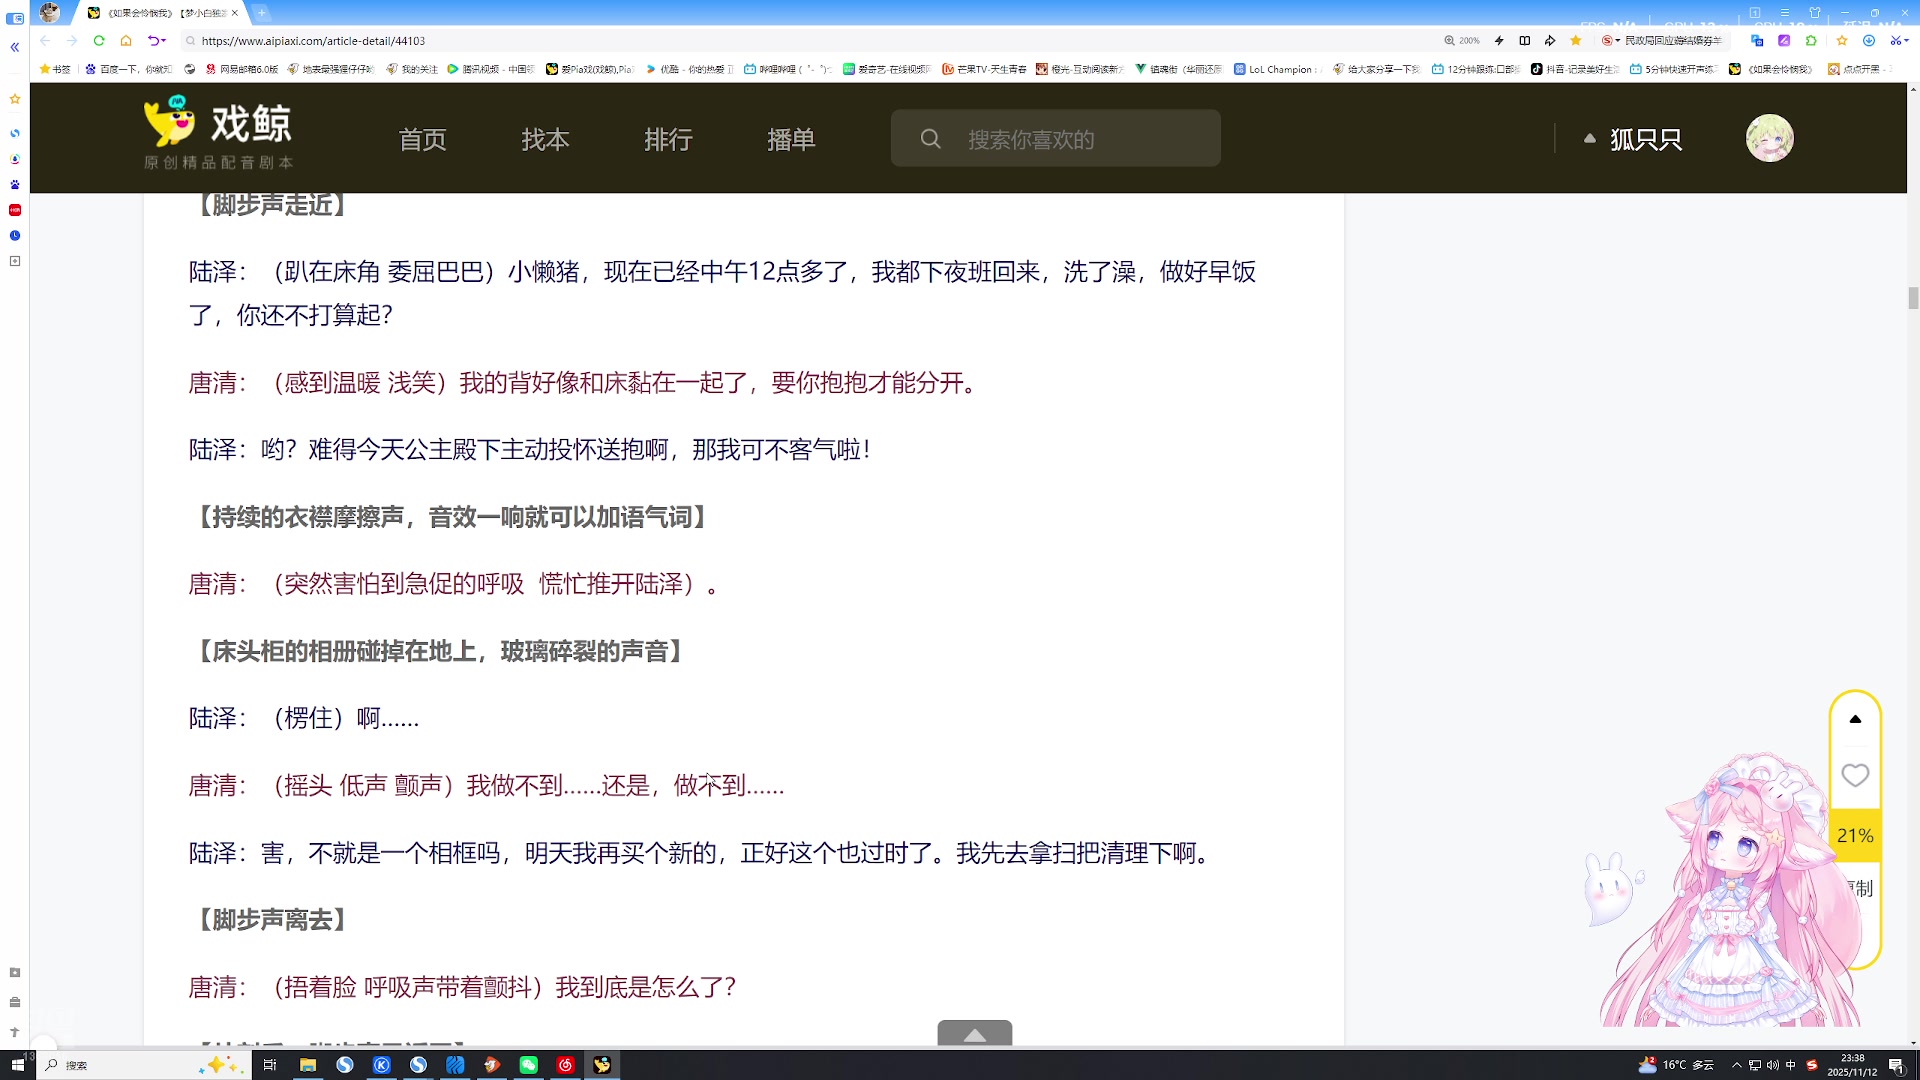The height and width of the screenshot is (1080, 1920).
Task: Bookmark this page via the address bar star
Action: (x=1577, y=41)
